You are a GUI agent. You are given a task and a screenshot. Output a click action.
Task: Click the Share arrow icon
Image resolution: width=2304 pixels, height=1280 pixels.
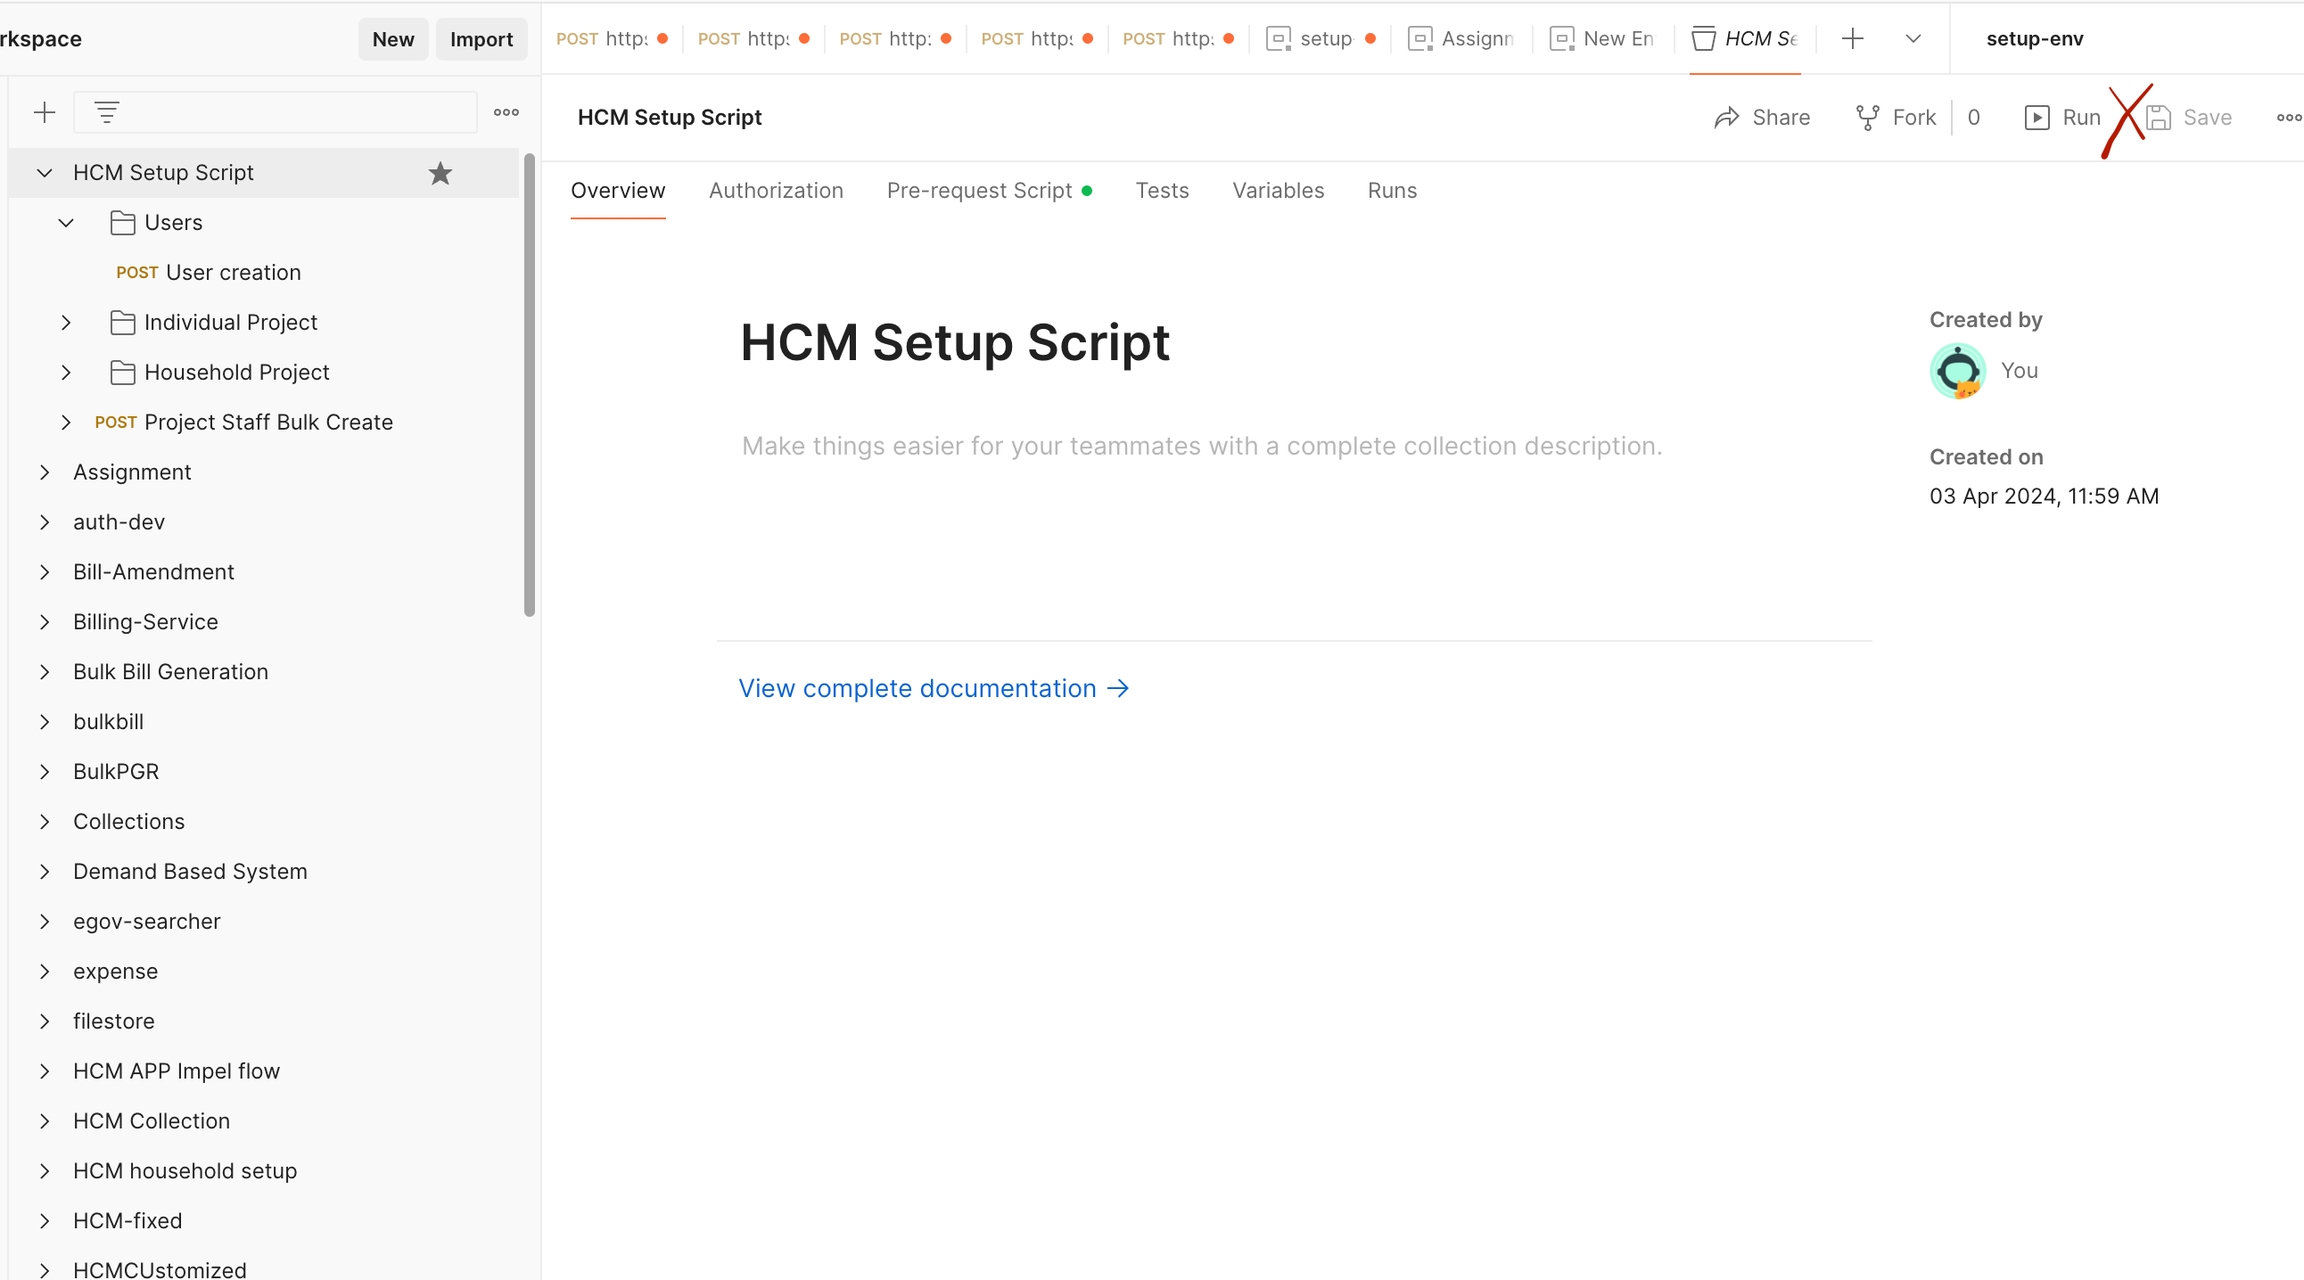click(1727, 118)
